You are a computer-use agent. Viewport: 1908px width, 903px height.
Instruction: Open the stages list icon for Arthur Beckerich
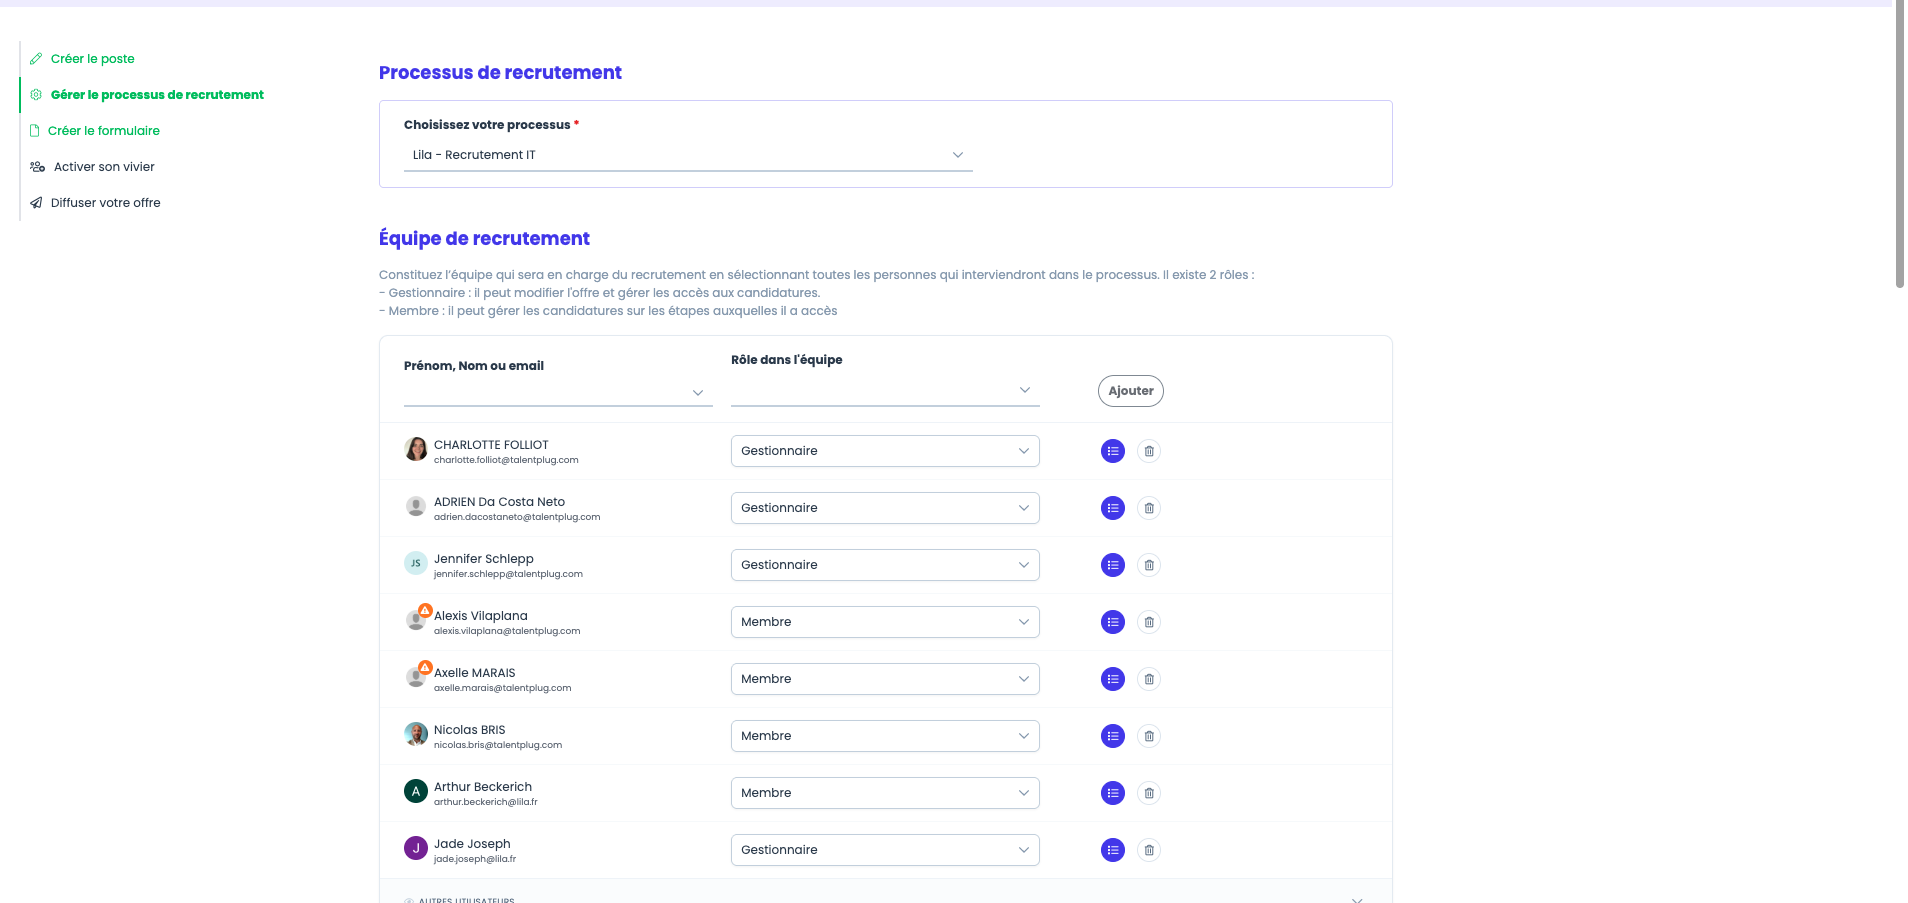1112,793
